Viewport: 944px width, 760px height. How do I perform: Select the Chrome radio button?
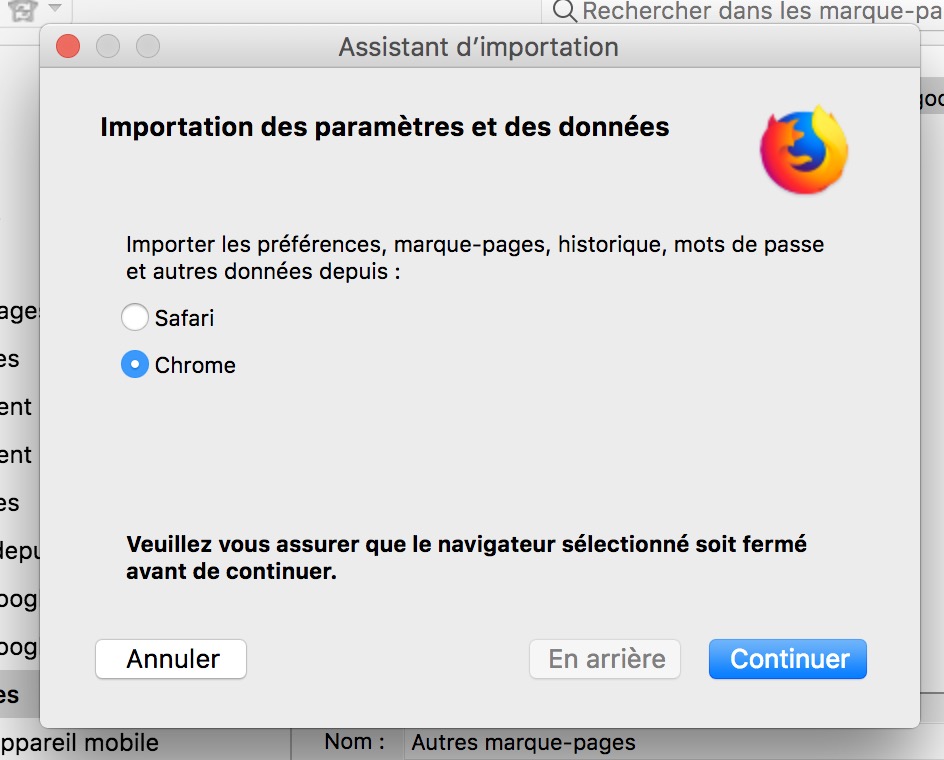pyautogui.click(x=134, y=365)
